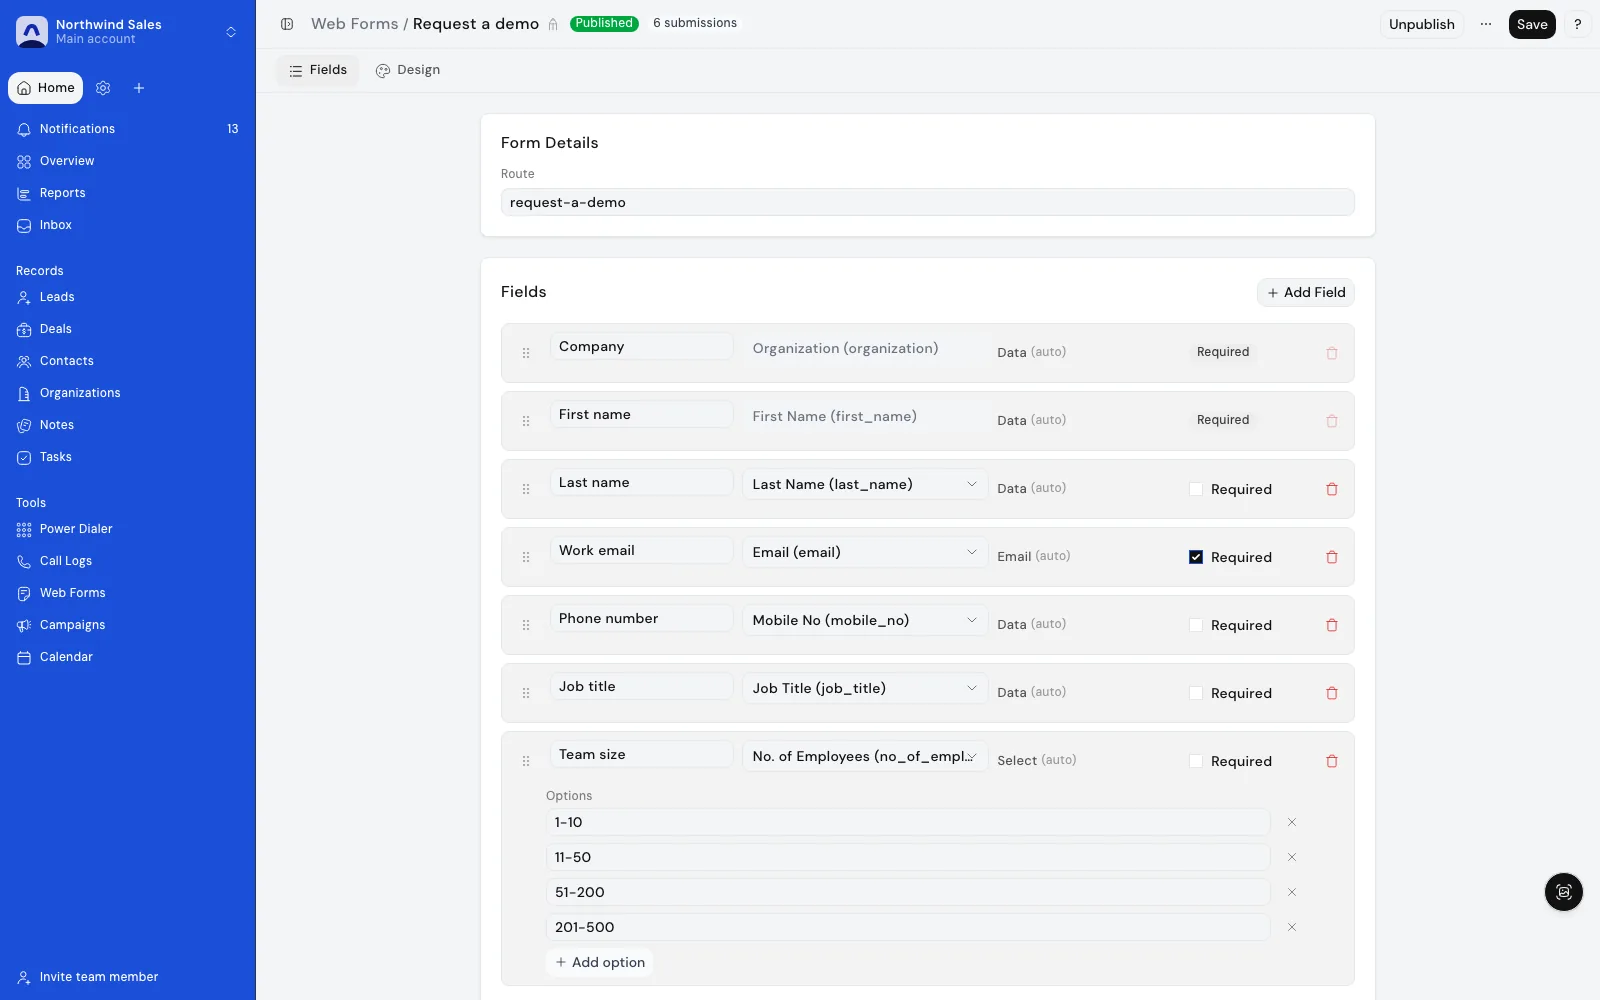This screenshot has height=1000, width=1600.
Task: Expand the Northwind Sales account switcher
Action: tap(231, 32)
